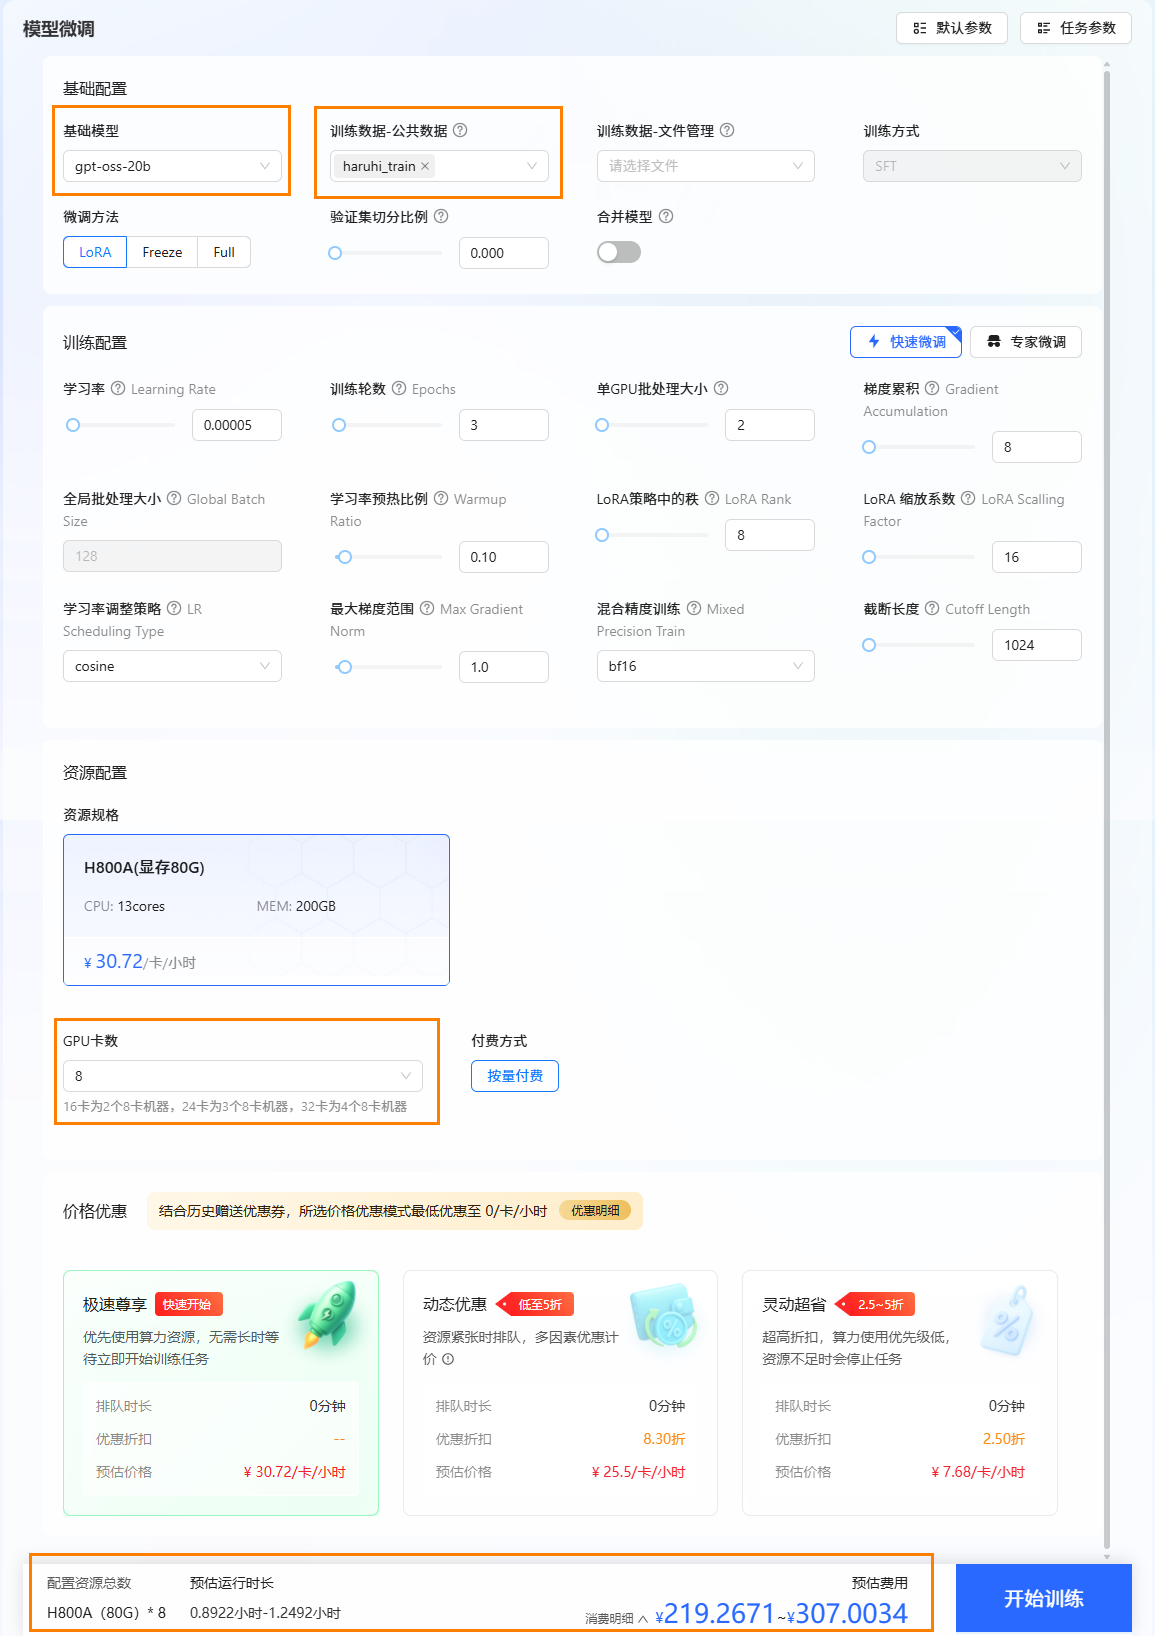Click the page vertical scrollbar
This screenshot has width=1155, height=1637.
coord(1107,808)
